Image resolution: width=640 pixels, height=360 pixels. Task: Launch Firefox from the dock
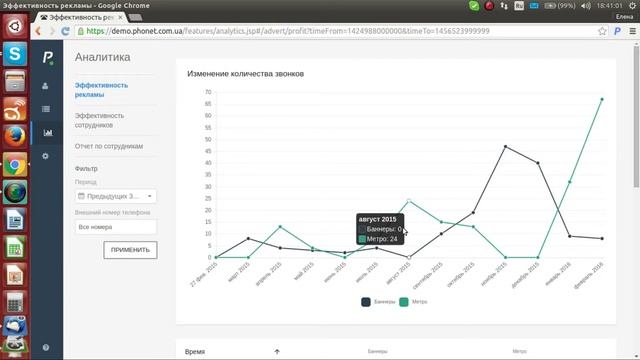pyautogui.click(x=15, y=137)
